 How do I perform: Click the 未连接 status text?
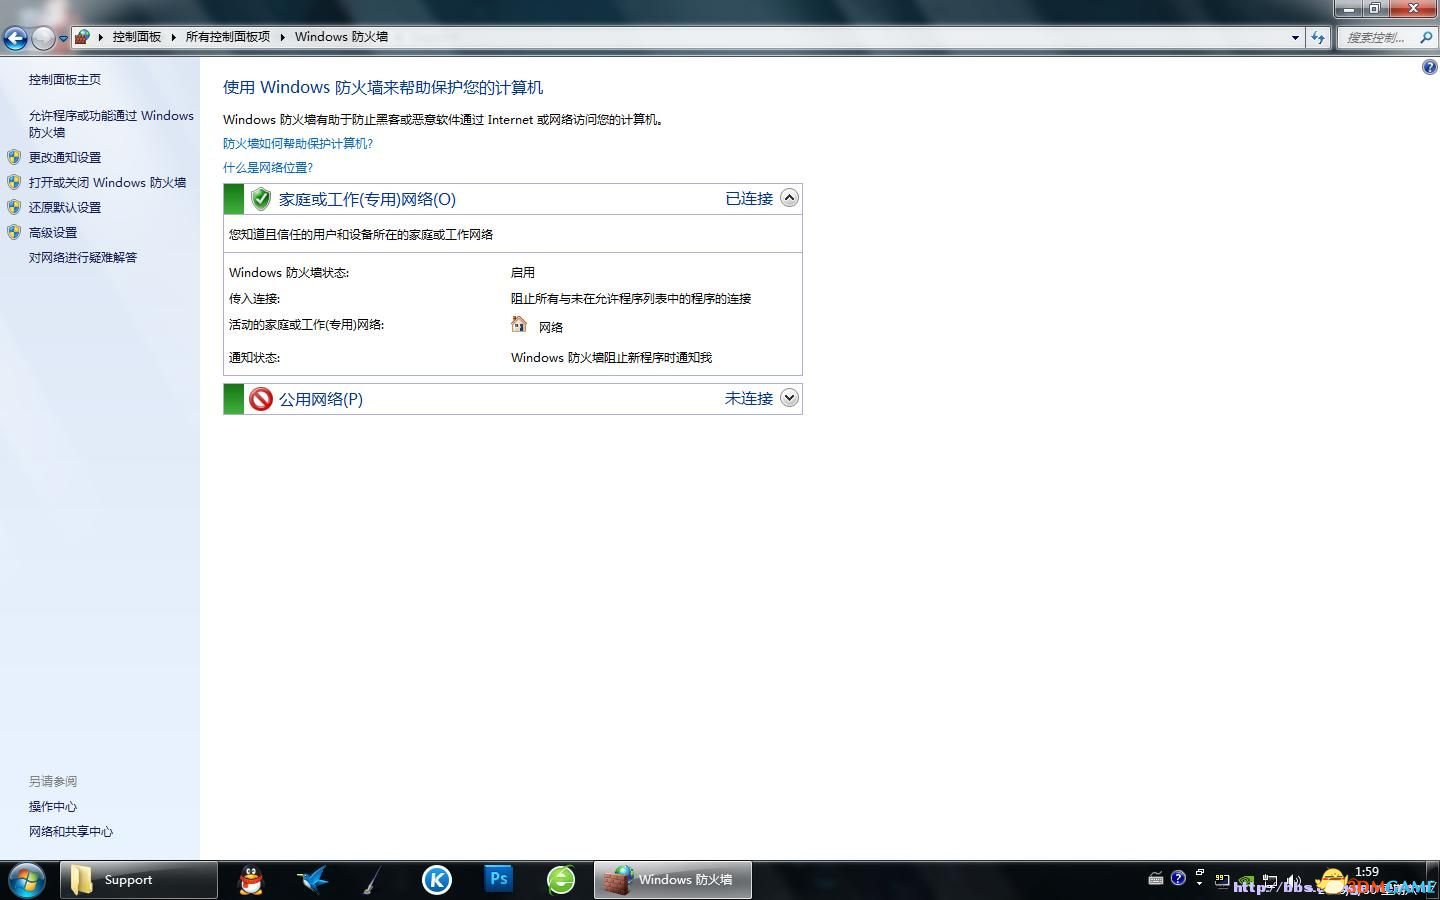pyautogui.click(x=749, y=398)
